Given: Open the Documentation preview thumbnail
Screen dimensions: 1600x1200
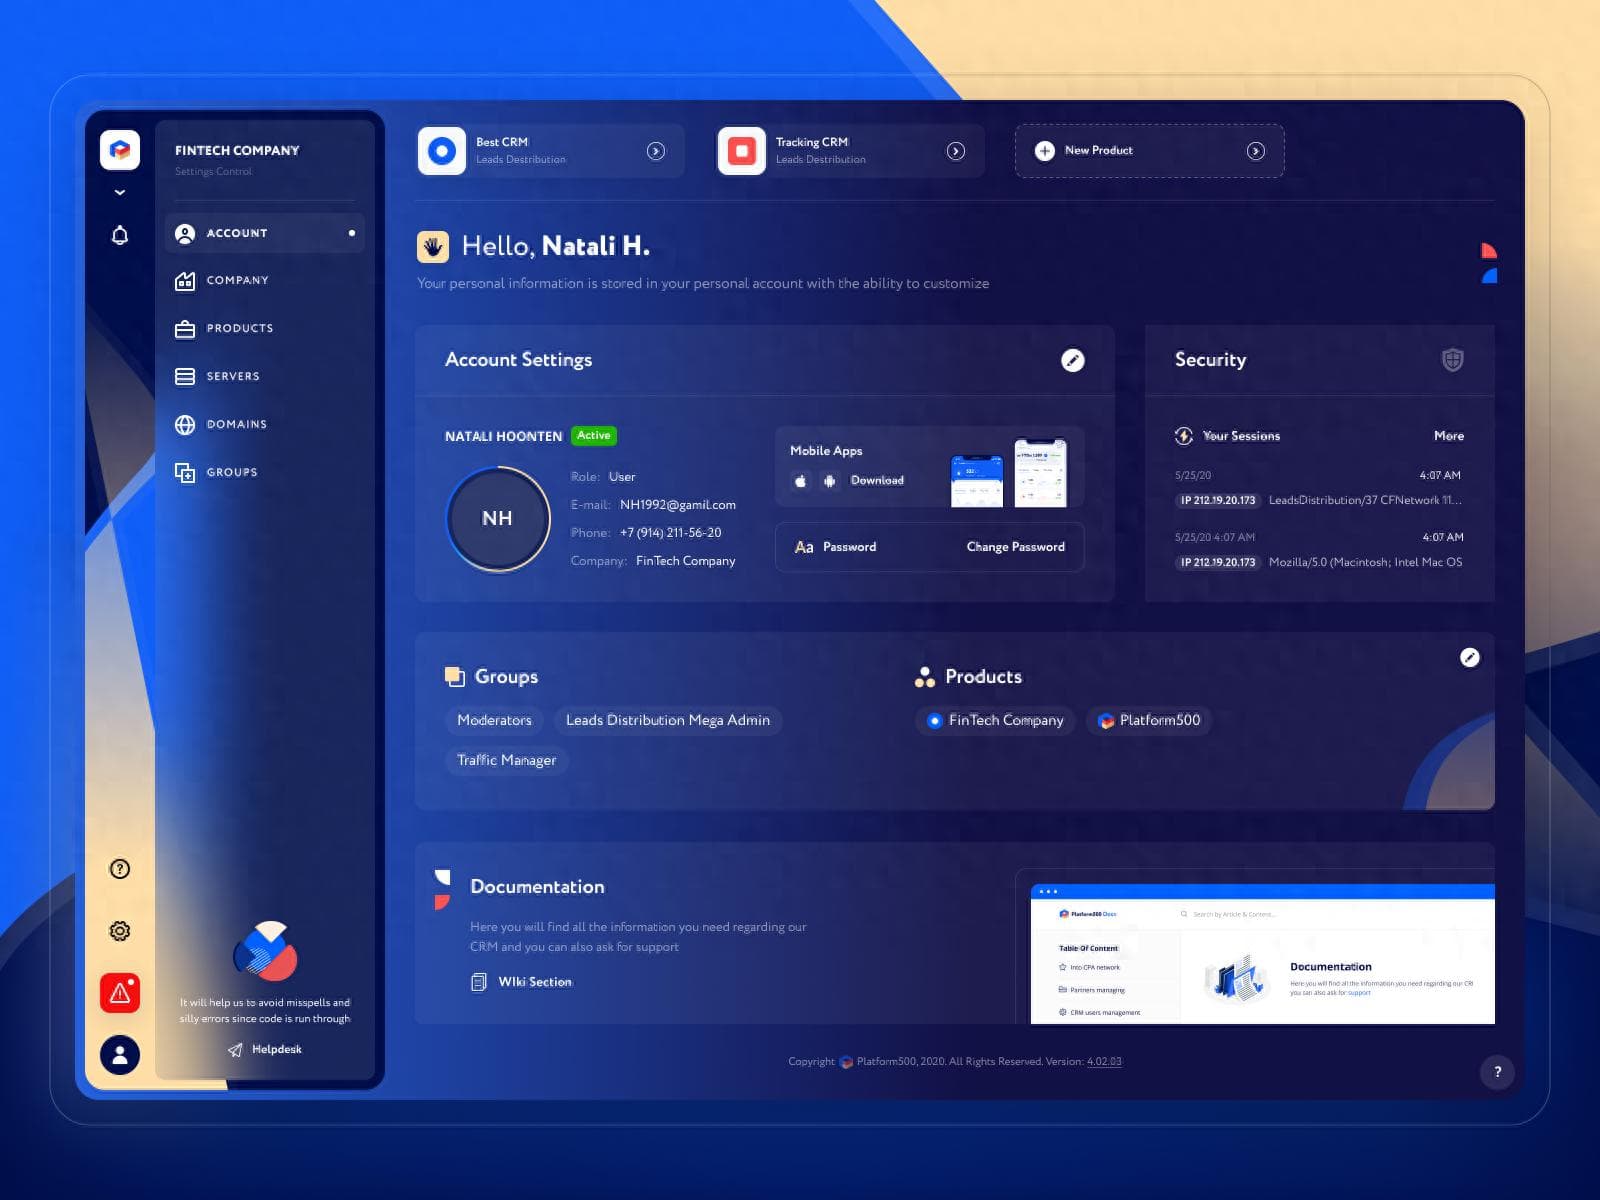Looking at the screenshot, I should coord(1262,954).
